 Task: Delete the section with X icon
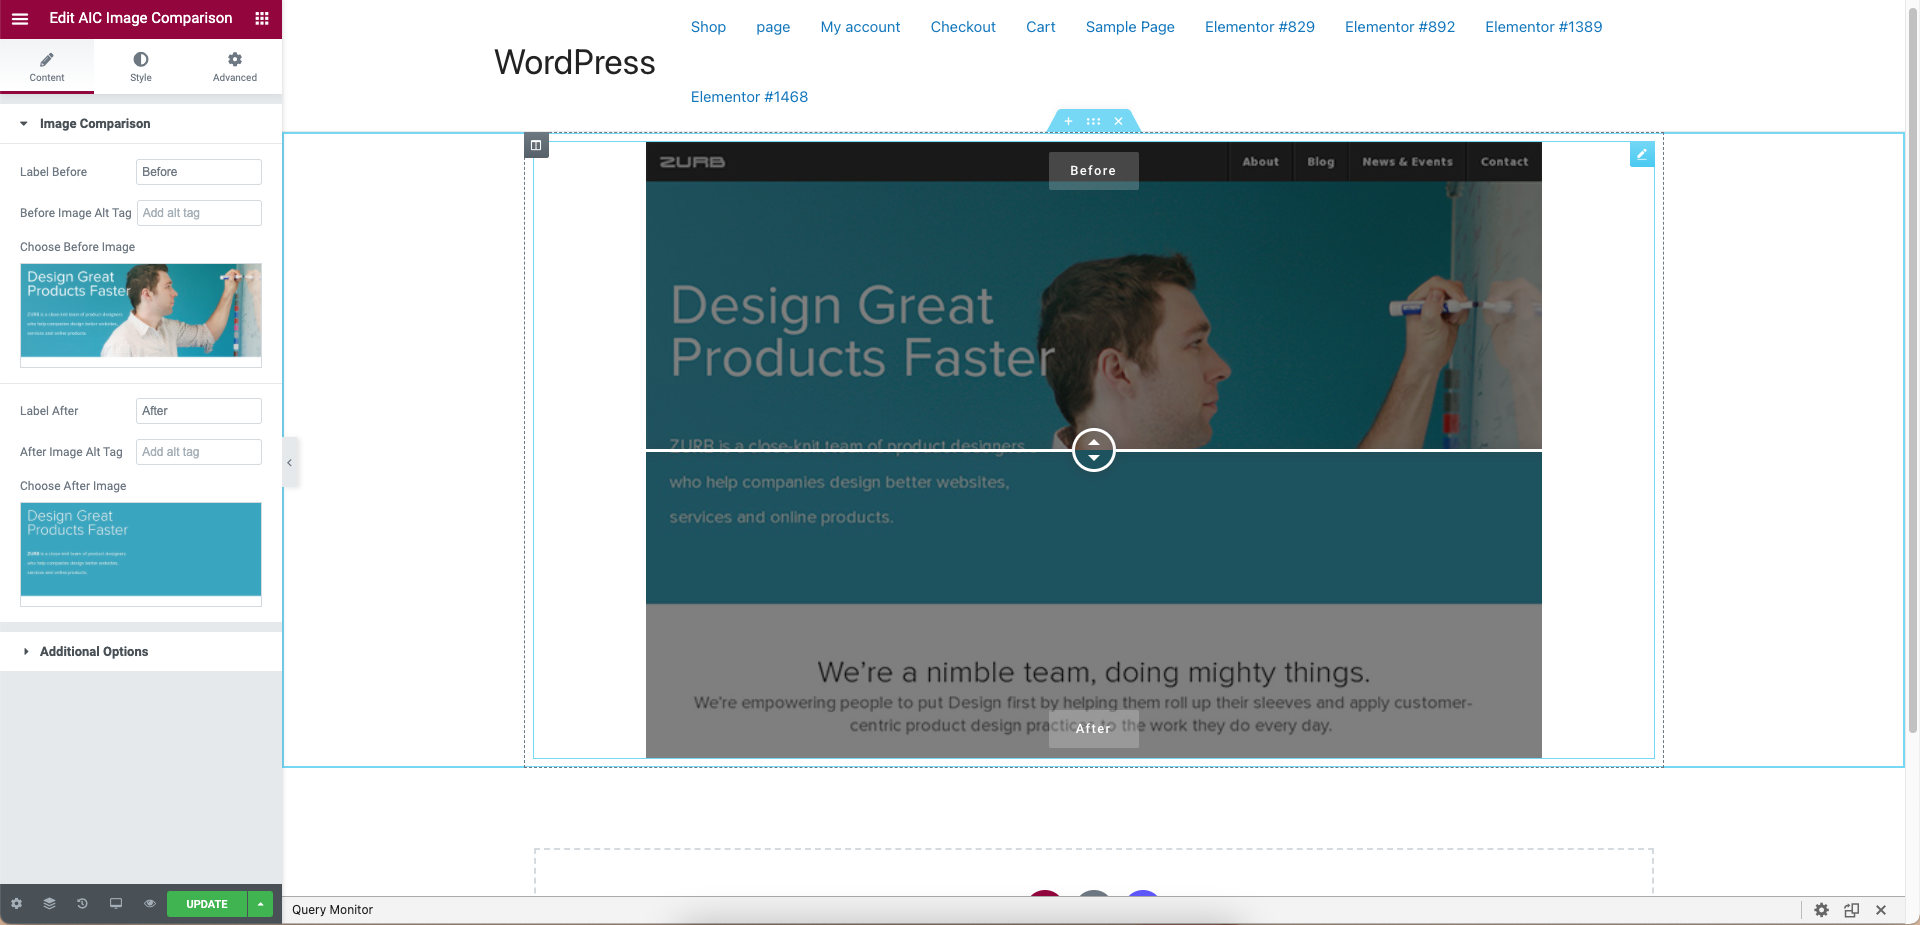point(1119,121)
